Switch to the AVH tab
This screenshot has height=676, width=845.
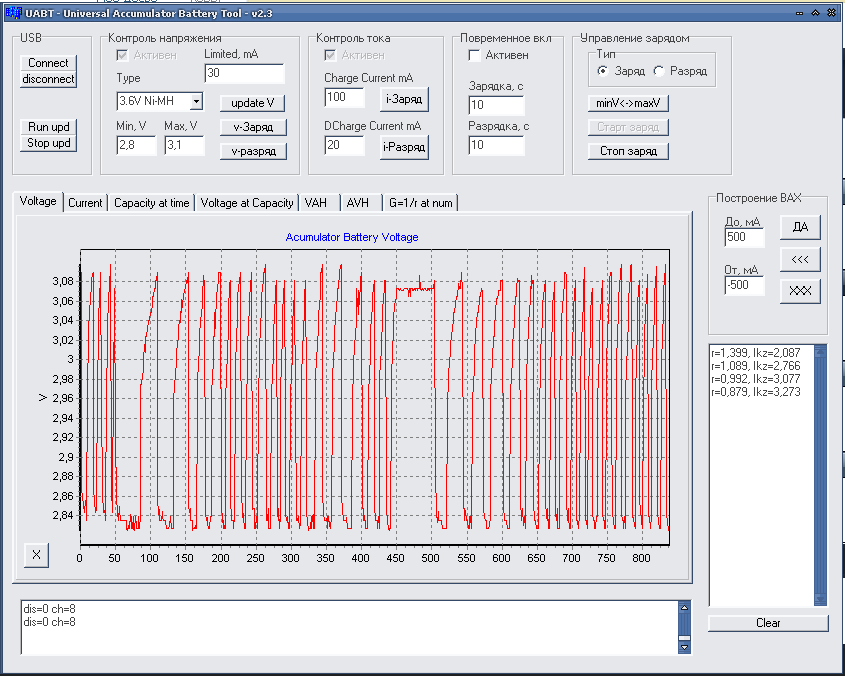pos(362,203)
